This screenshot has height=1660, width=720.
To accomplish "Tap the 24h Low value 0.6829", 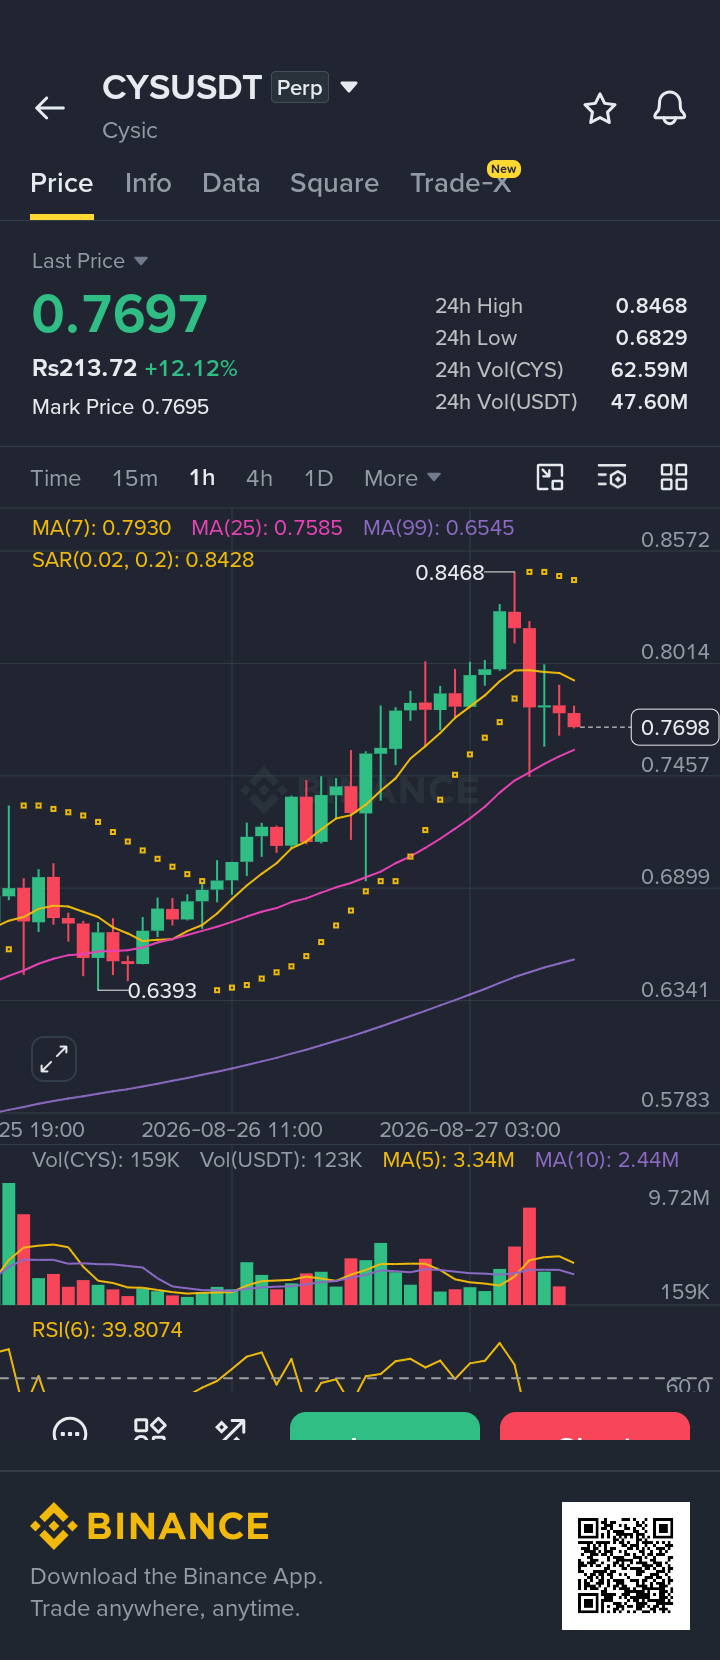I will (651, 338).
